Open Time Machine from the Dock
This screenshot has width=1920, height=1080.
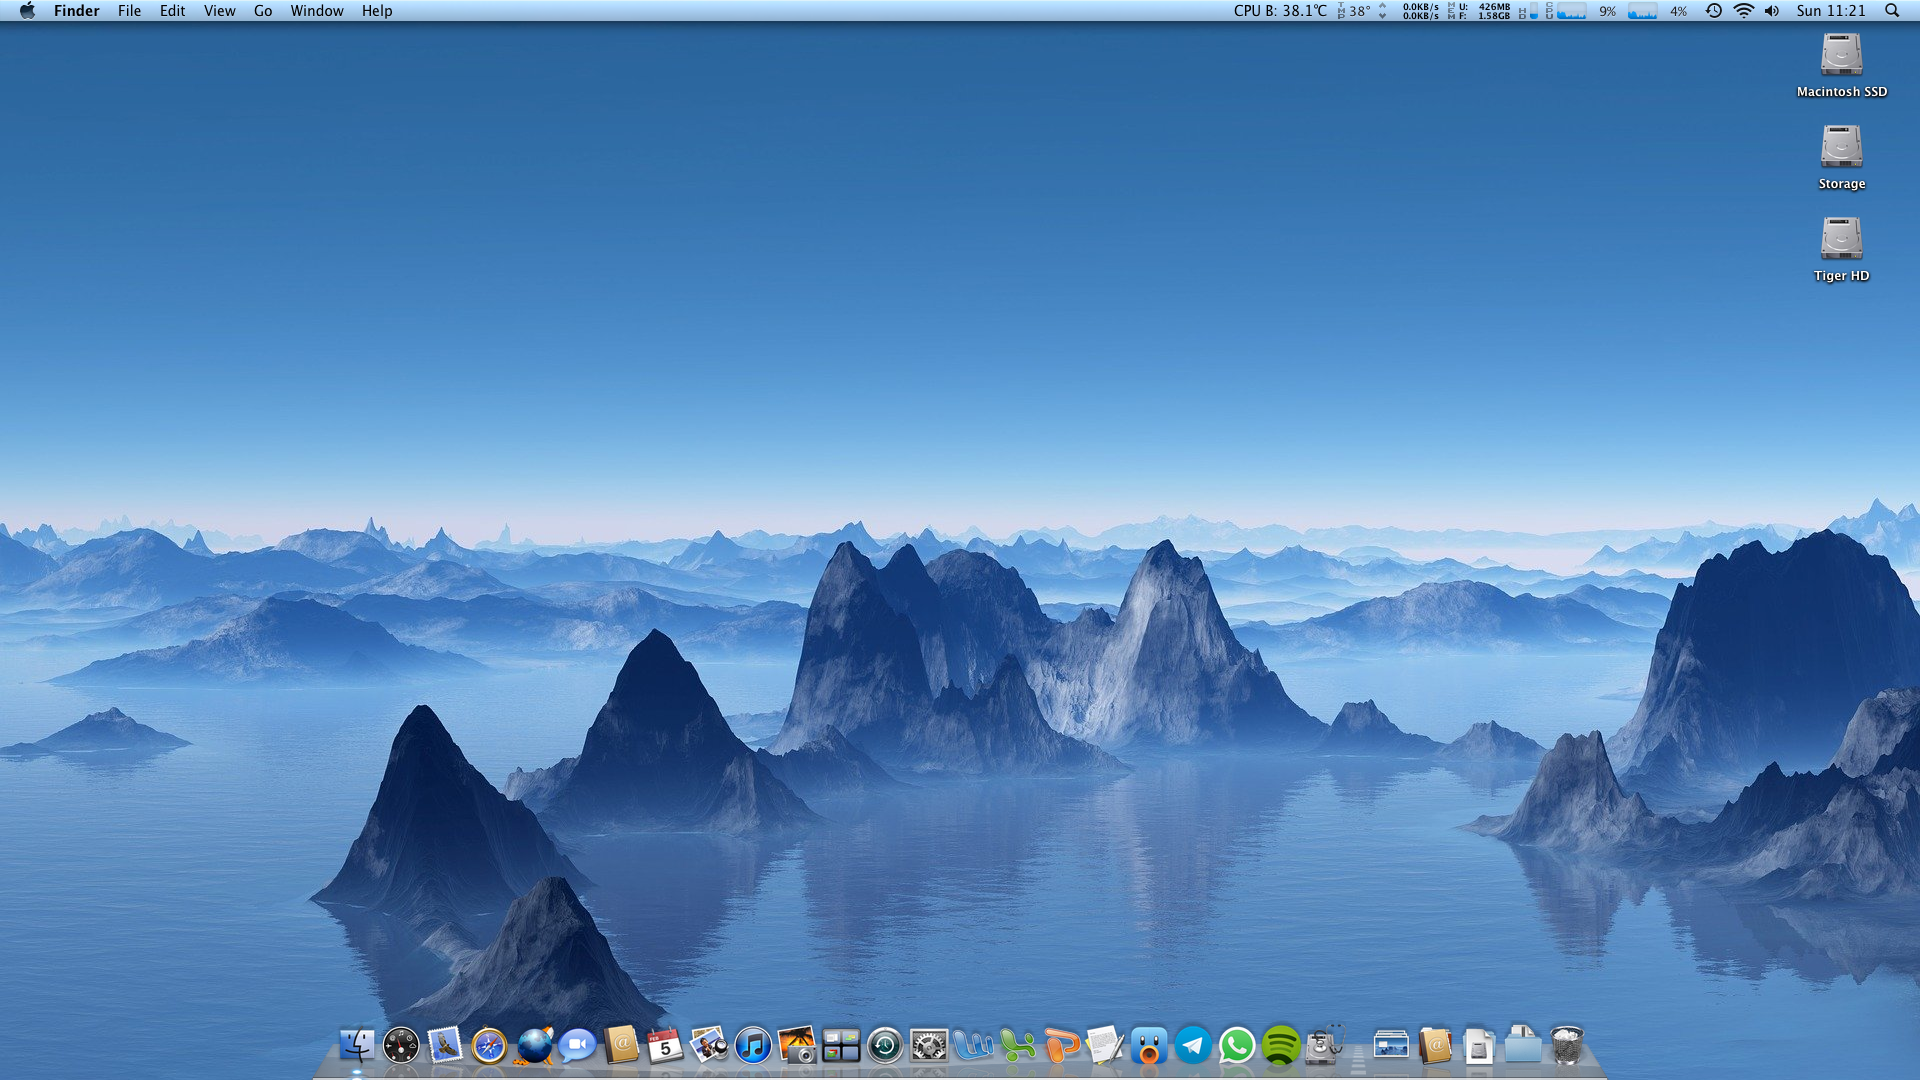pyautogui.click(x=885, y=1046)
